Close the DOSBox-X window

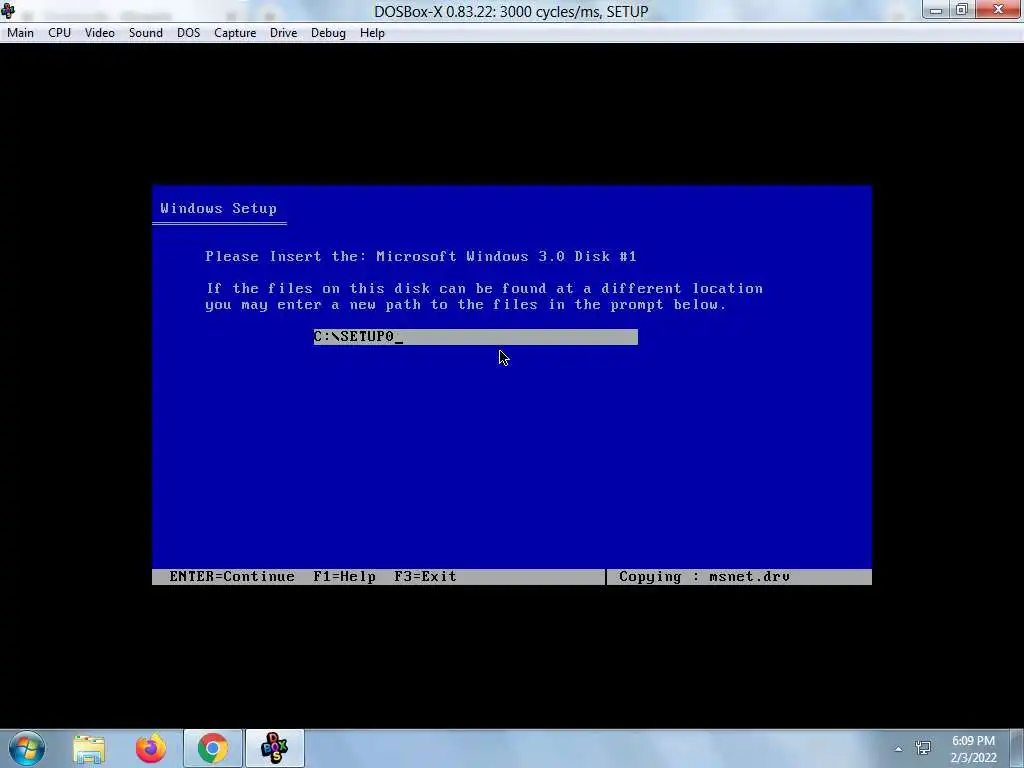click(x=998, y=10)
